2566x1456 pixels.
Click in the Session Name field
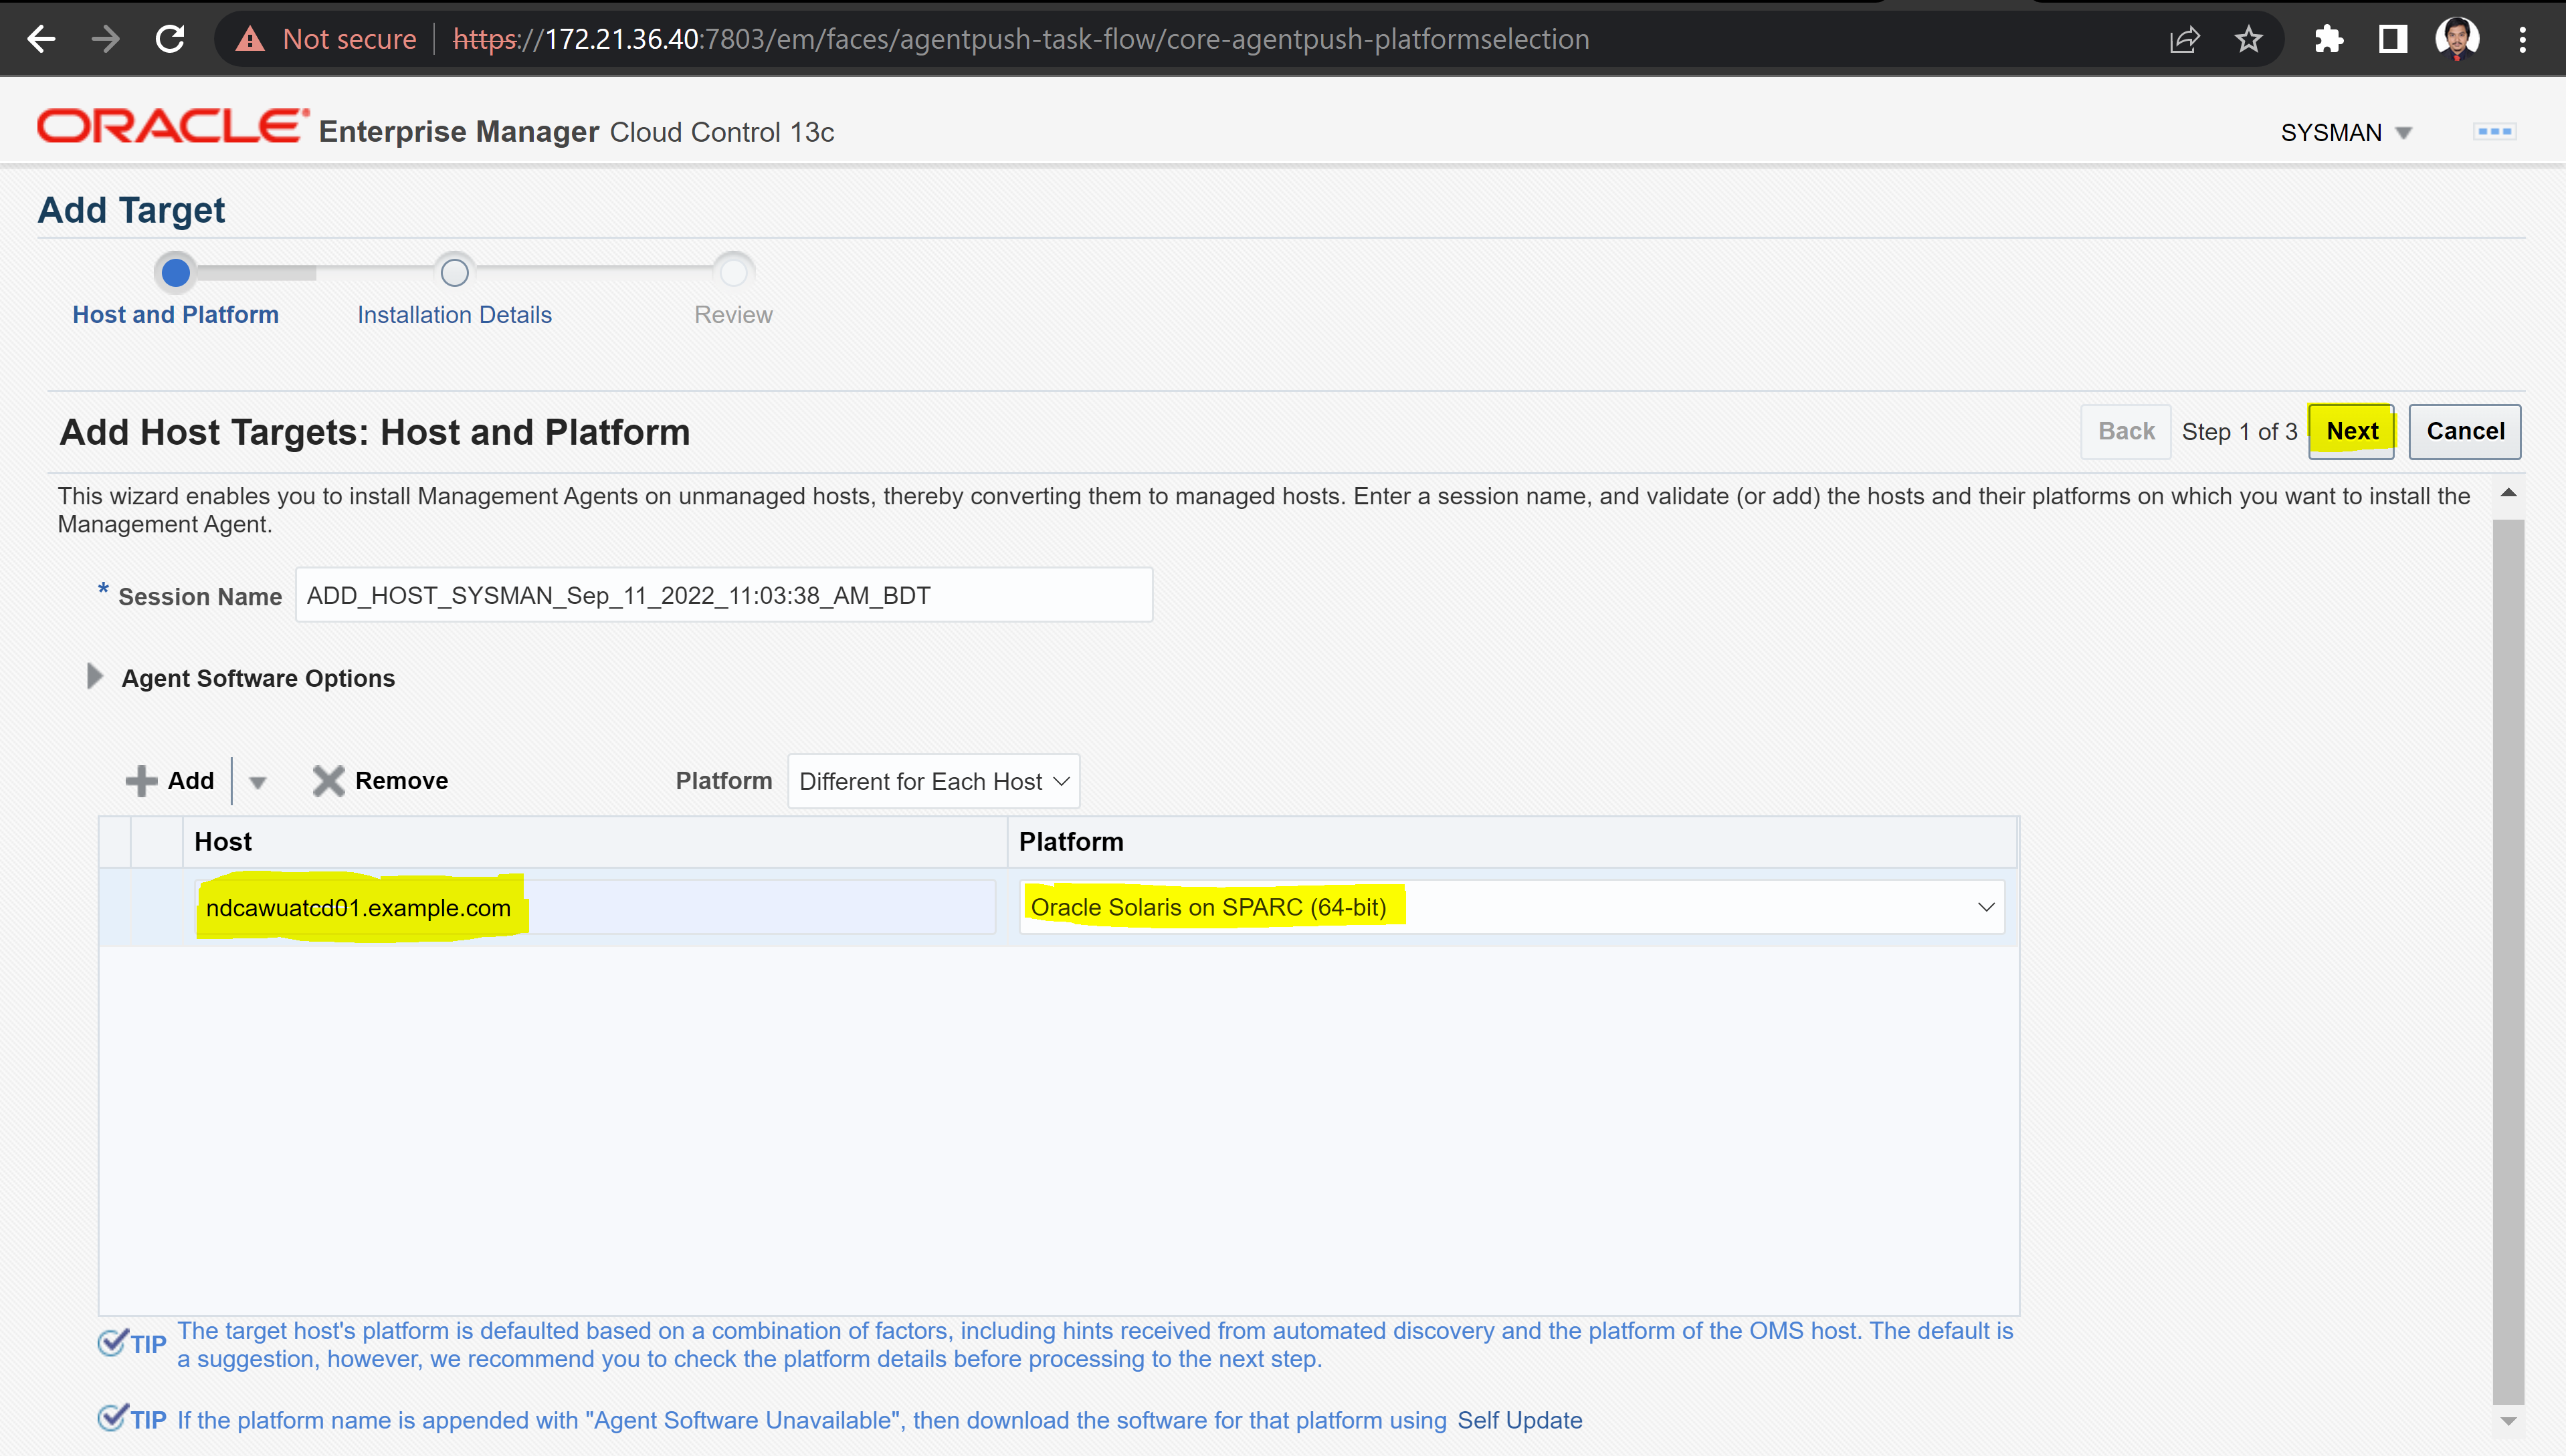tap(723, 595)
